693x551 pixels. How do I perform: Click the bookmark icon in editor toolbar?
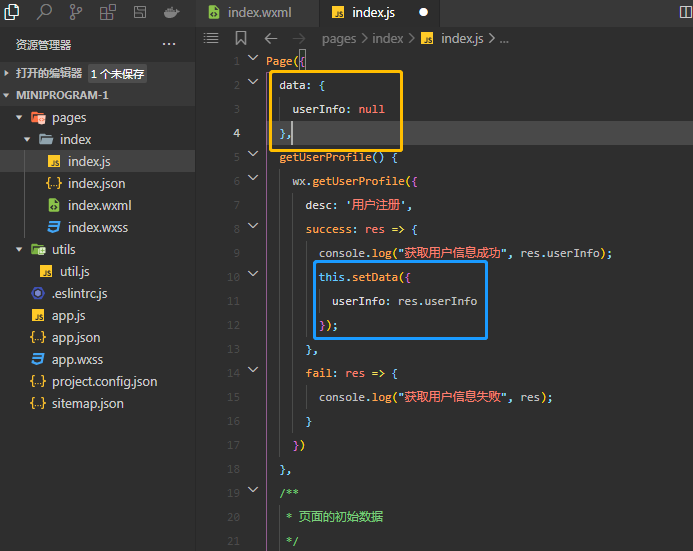[x=240, y=38]
